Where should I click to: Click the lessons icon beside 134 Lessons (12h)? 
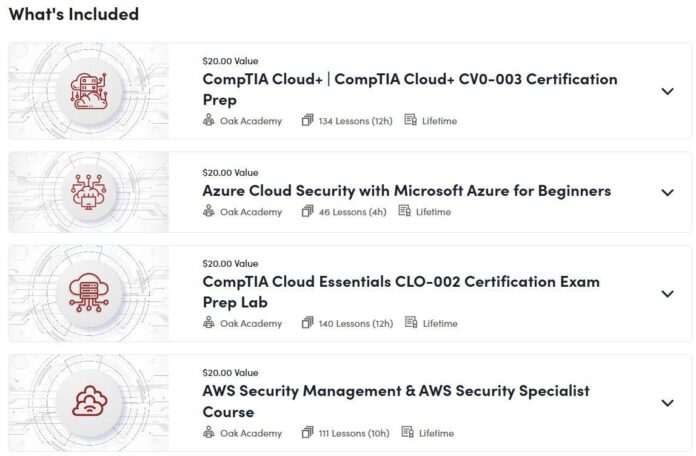(x=307, y=120)
